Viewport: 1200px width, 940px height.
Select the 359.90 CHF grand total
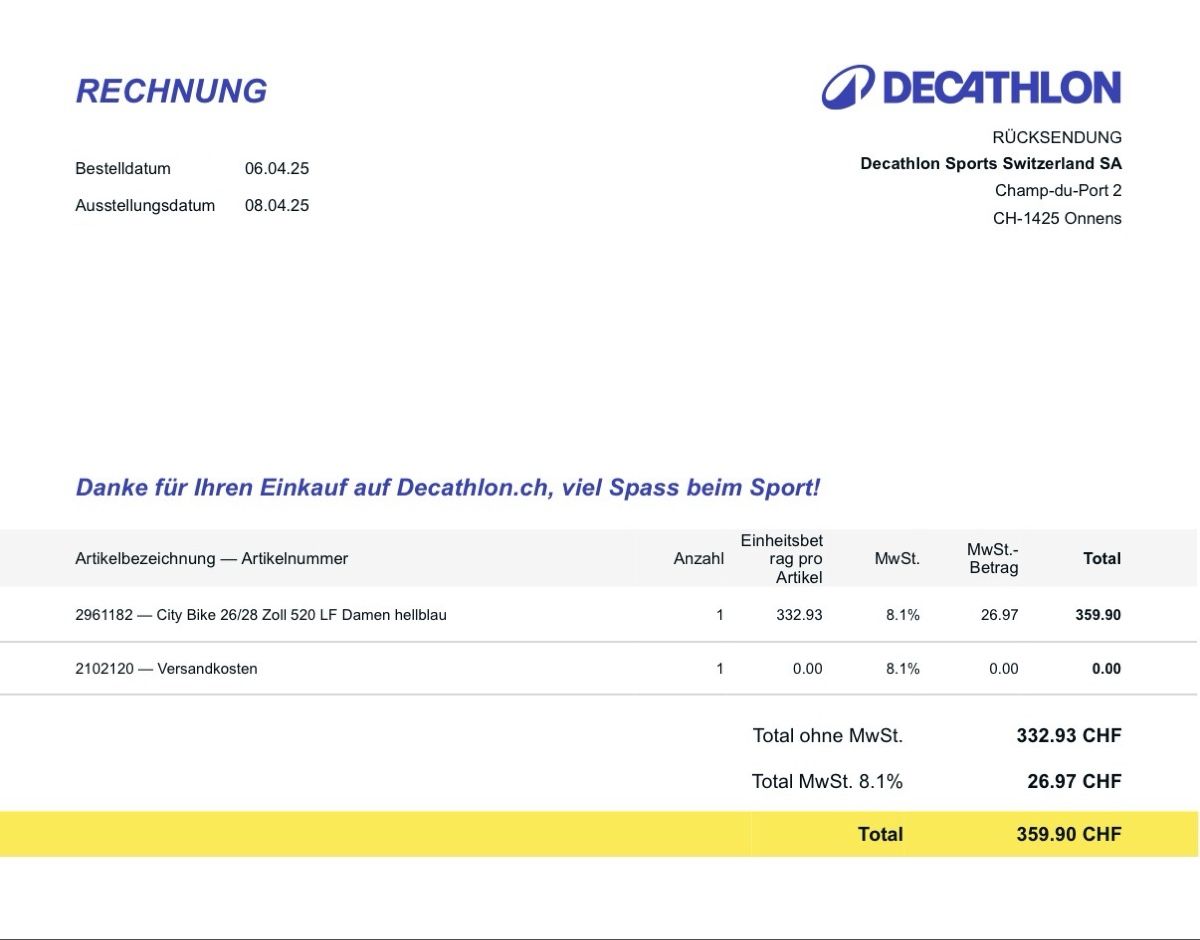click(1069, 834)
